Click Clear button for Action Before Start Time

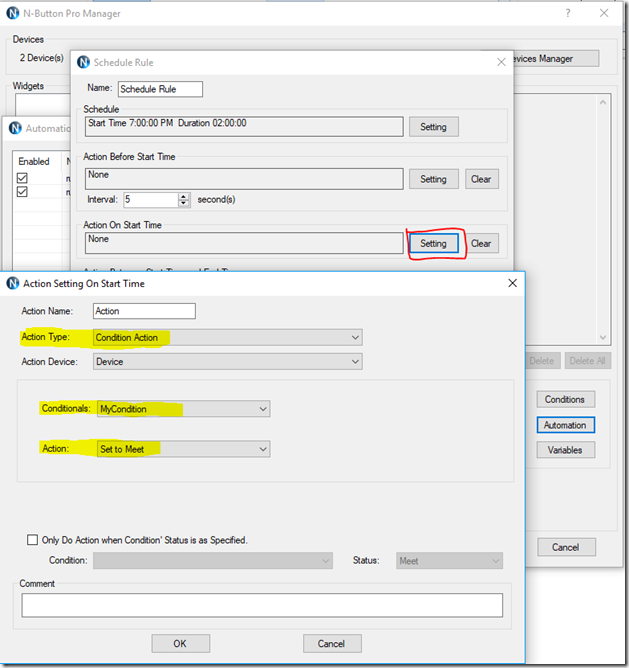(x=482, y=179)
